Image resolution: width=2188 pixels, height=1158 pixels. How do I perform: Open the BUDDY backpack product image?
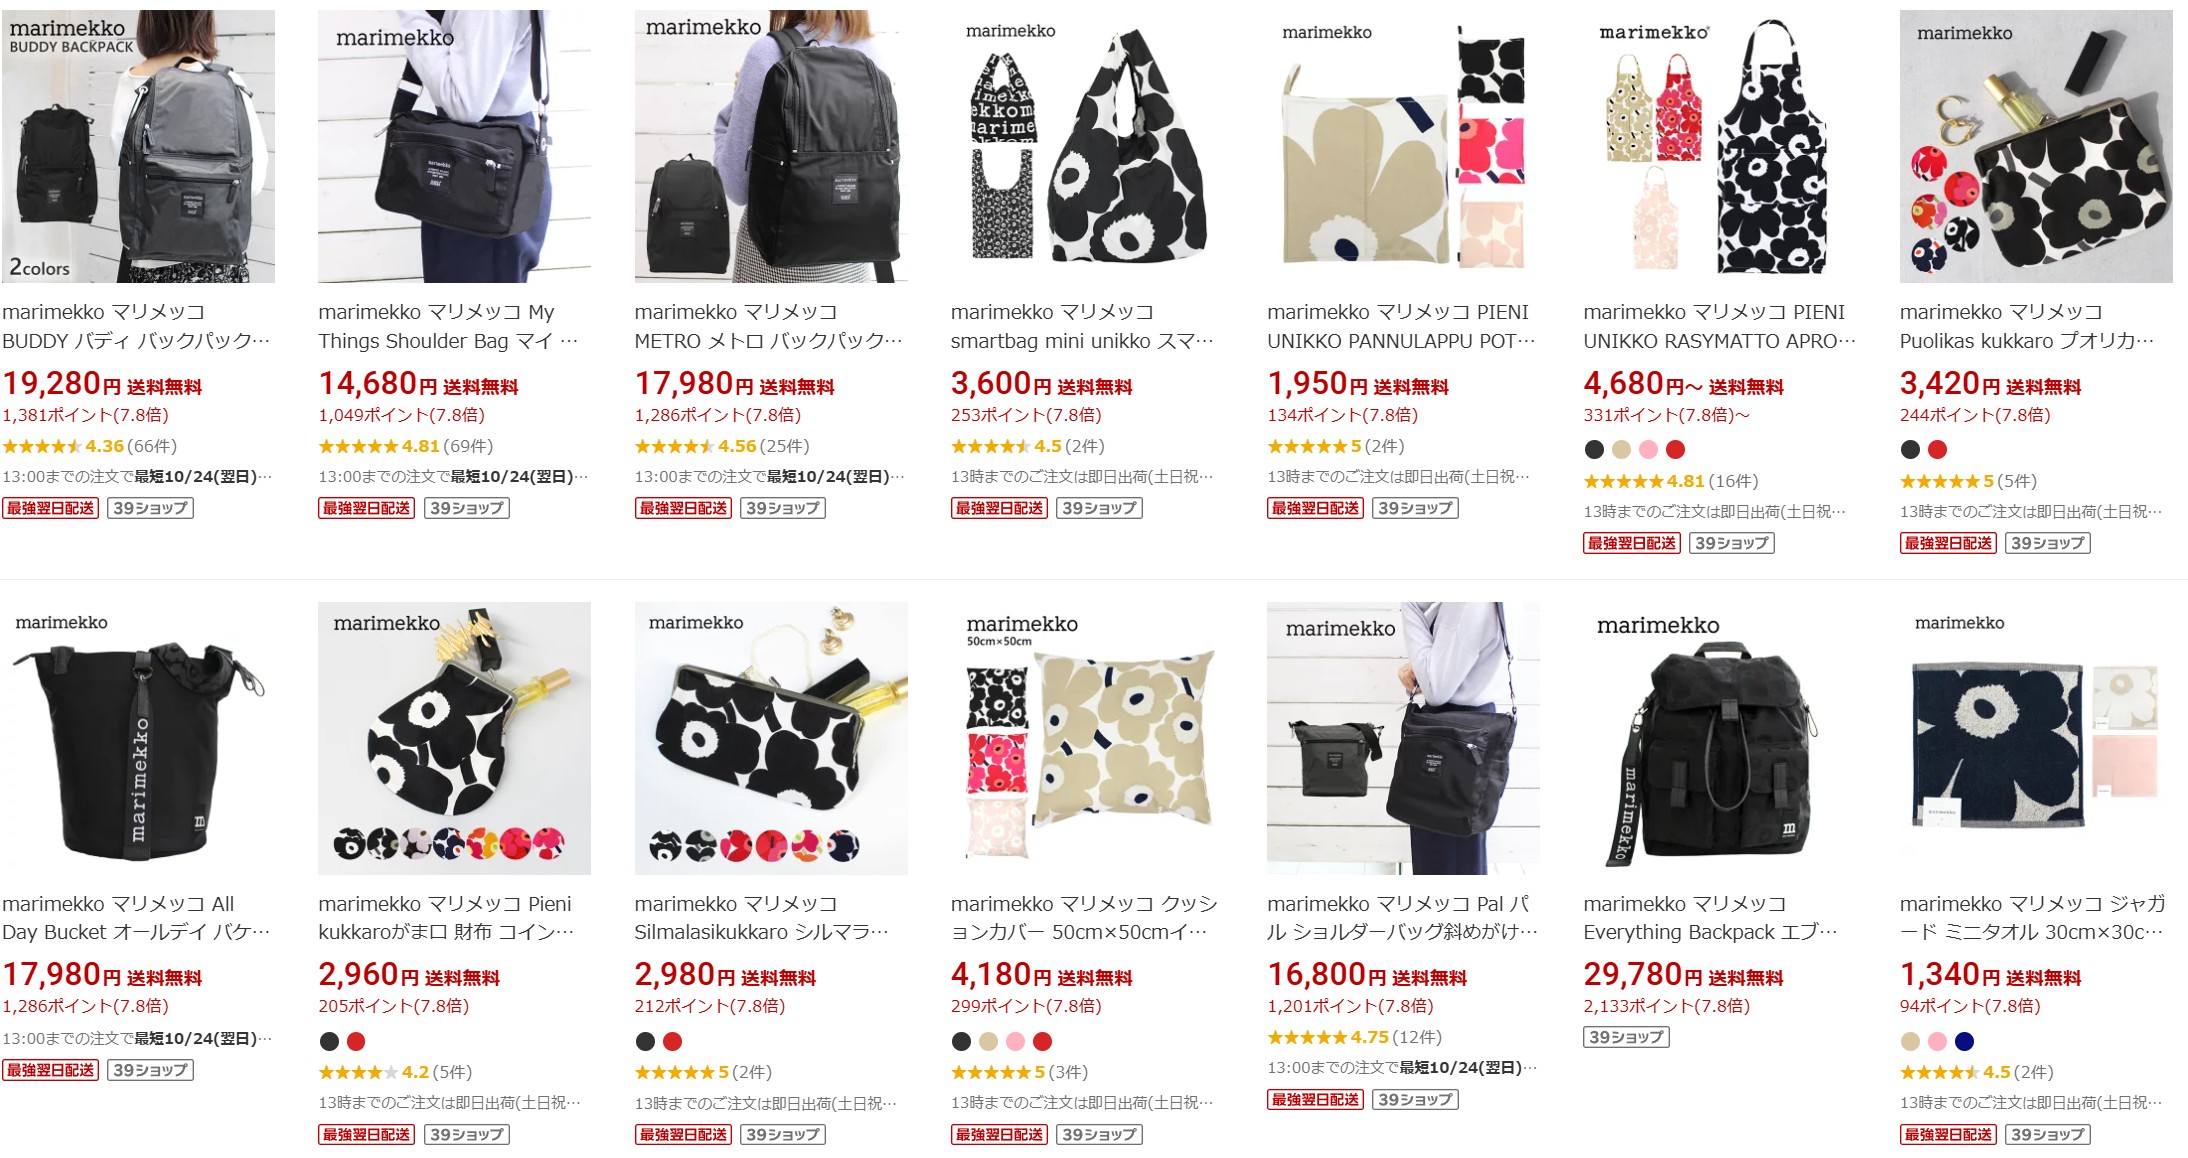138,146
